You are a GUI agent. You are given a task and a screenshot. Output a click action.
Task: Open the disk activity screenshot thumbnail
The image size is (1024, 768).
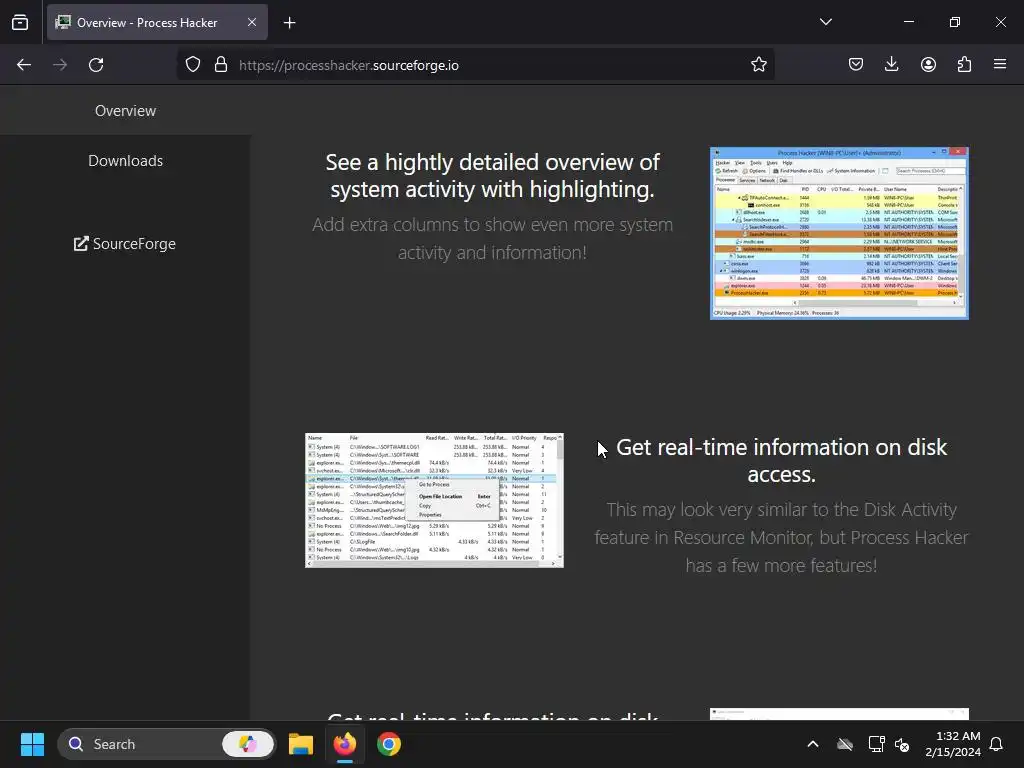pyautogui.click(x=434, y=500)
